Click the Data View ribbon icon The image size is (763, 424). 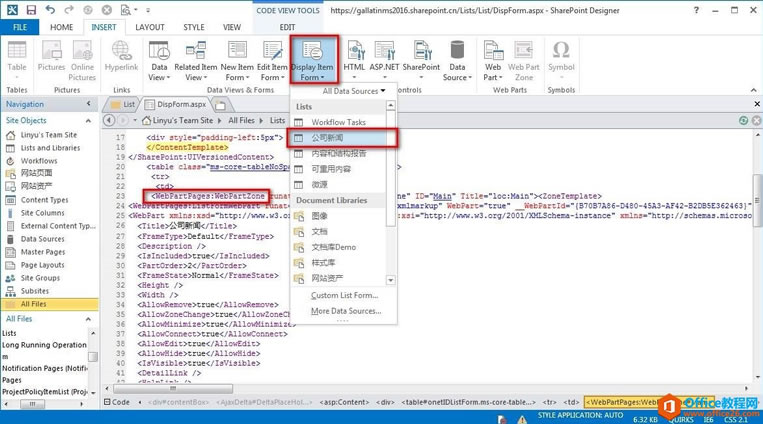click(158, 58)
